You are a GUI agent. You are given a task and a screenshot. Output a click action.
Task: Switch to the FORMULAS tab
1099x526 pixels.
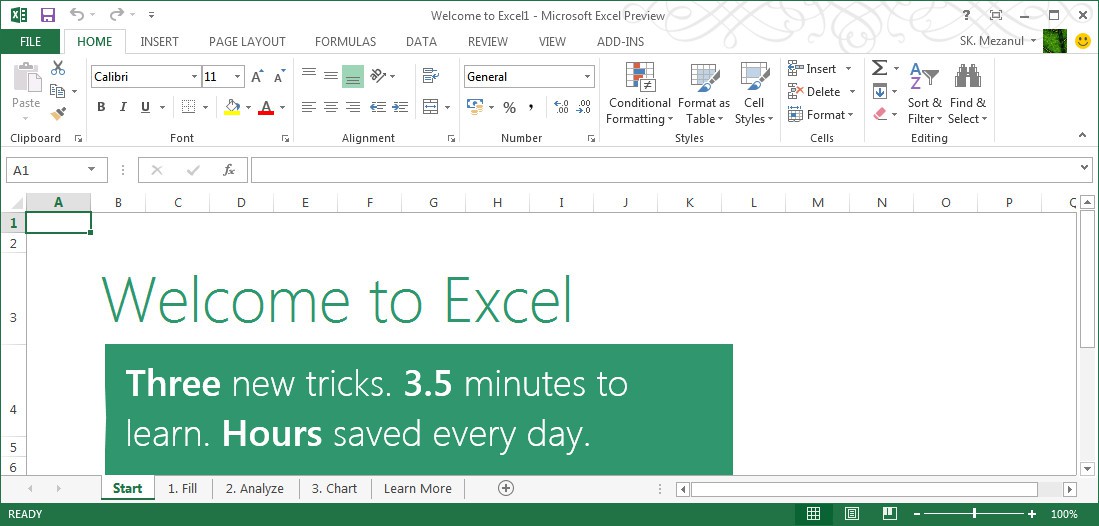pyautogui.click(x=346, y=41)
